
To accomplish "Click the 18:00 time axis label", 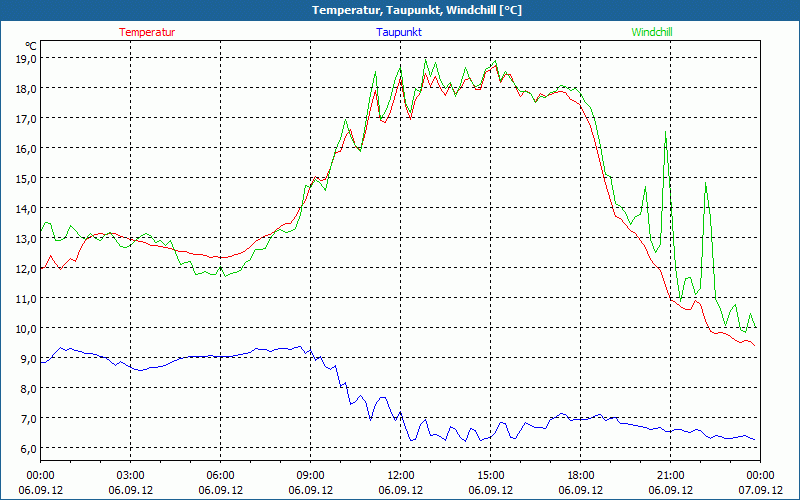I will 581,476.
